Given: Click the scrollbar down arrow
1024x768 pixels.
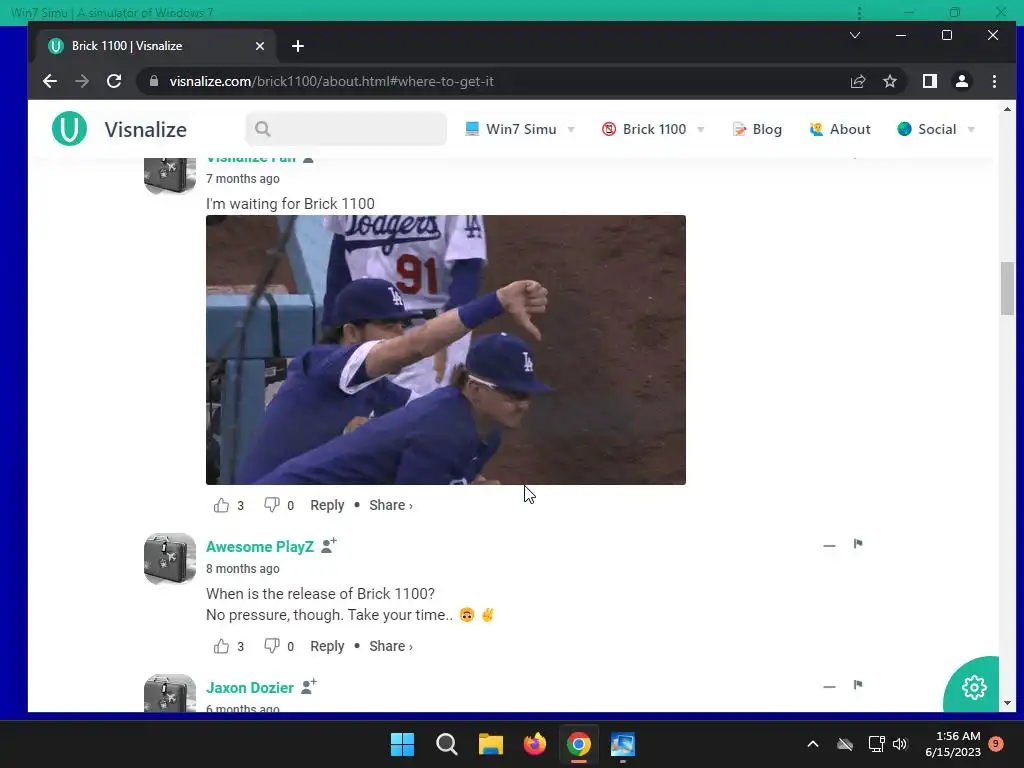Looking at the screenshot, I should [x=1008, y=703].
